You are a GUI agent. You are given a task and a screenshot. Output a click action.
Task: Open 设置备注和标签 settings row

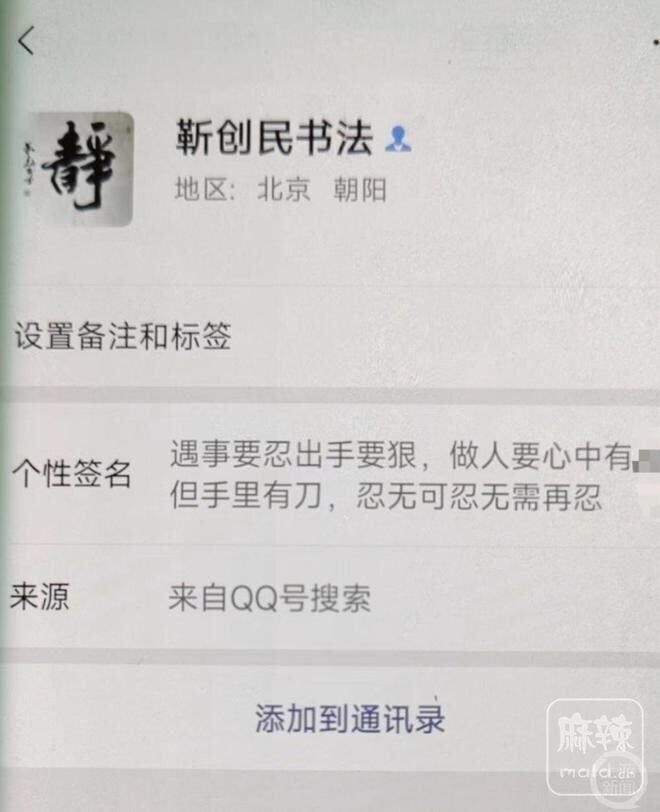pyautogui.click(x=330, y=336)
